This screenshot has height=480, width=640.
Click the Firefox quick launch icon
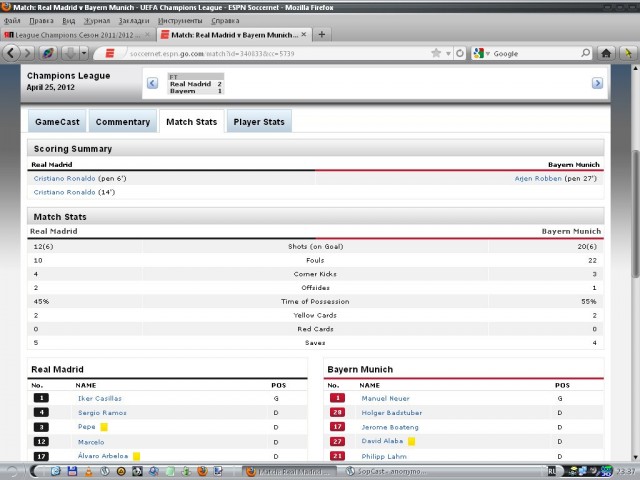[x=202, y=471]
